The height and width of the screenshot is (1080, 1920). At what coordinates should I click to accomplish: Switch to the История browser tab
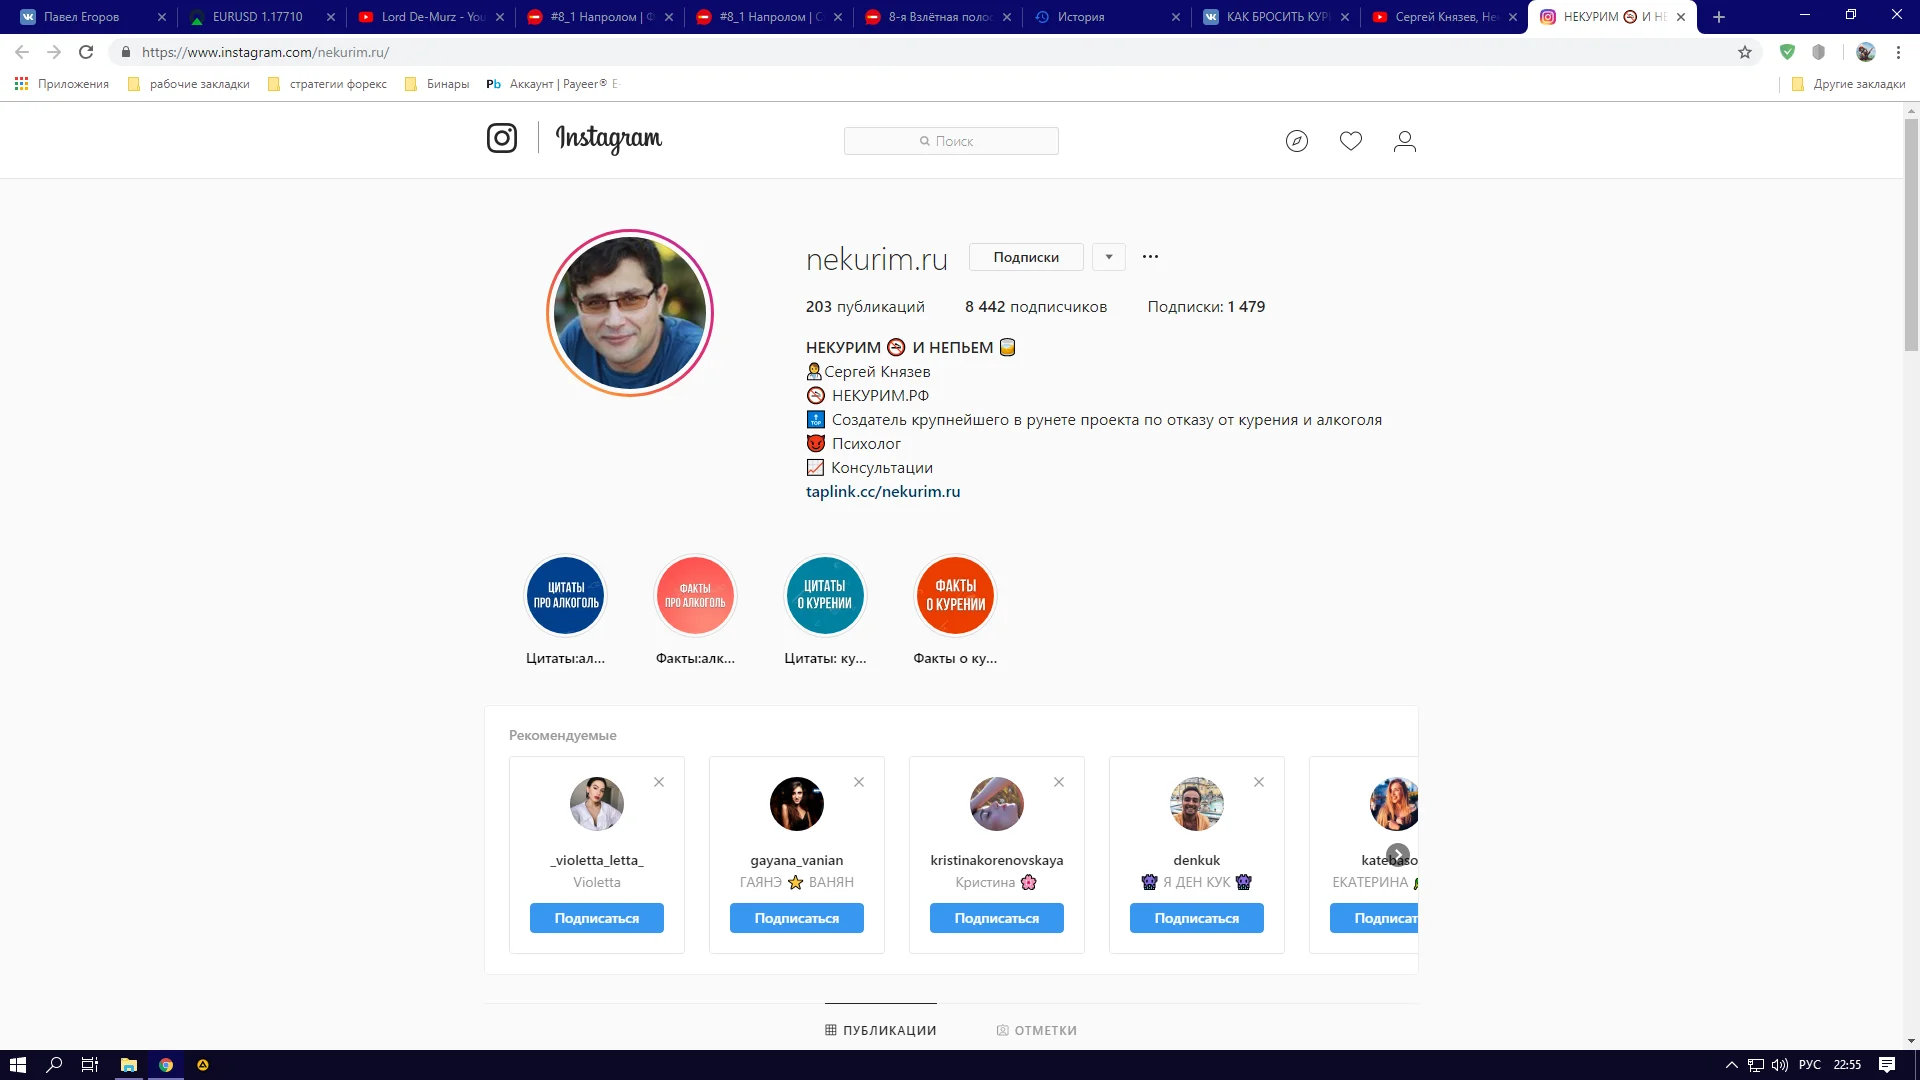point(1080,17)
